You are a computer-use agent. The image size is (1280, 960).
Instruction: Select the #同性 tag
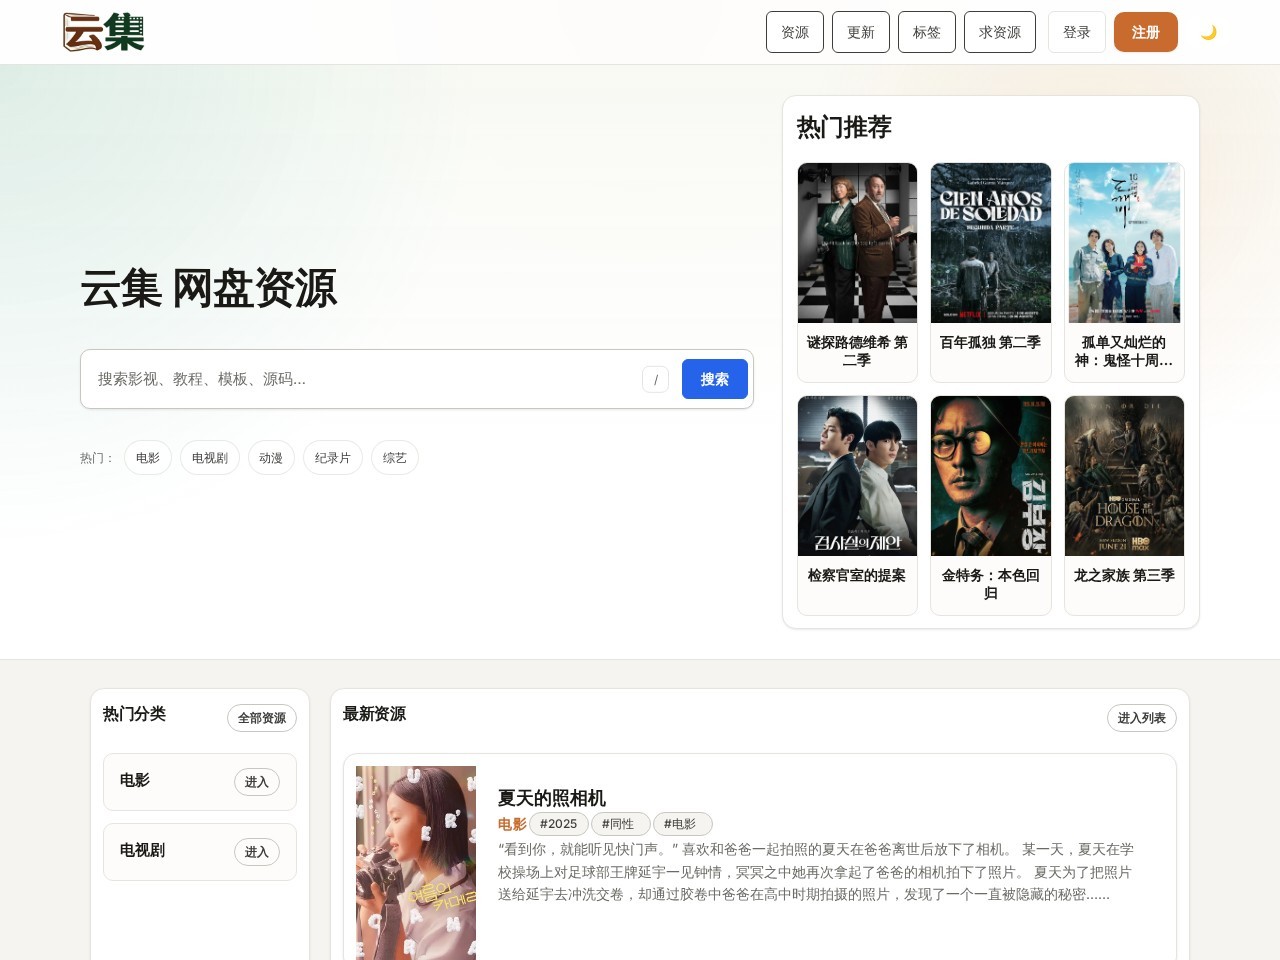pos(620,824)
